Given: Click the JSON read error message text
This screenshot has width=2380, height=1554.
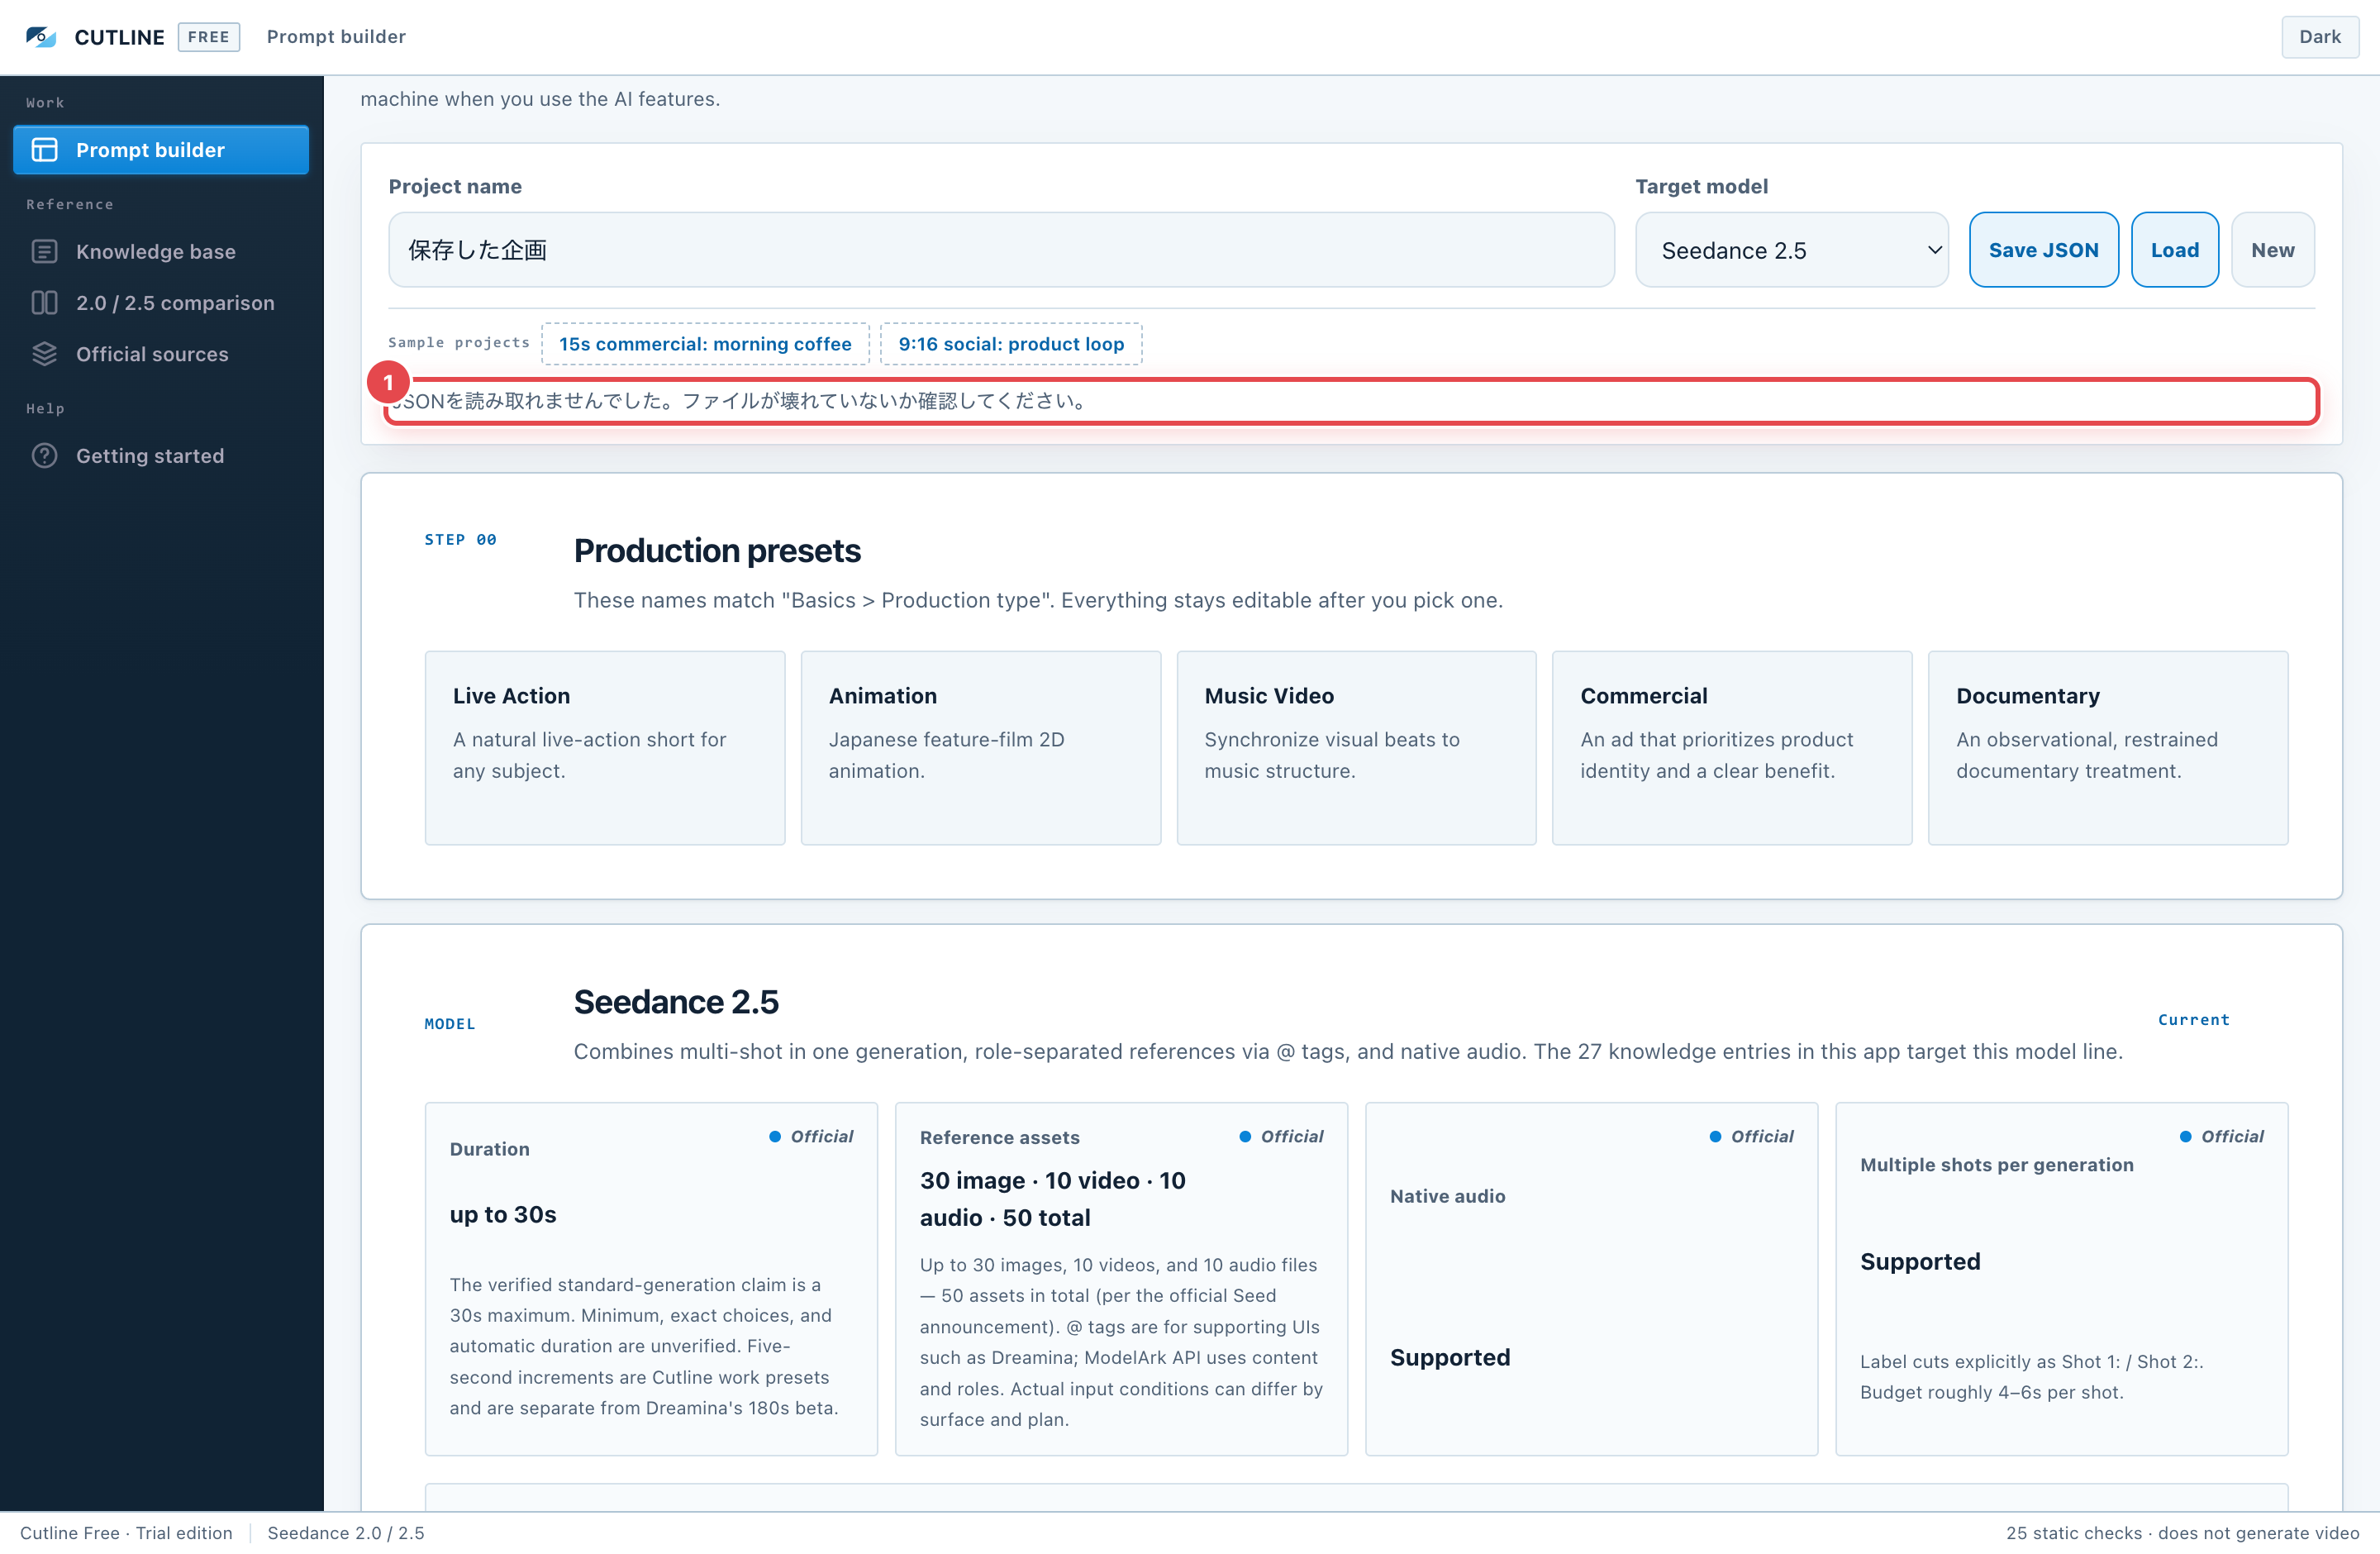Looking at the screenshot, I should click(x=740, y=401).
